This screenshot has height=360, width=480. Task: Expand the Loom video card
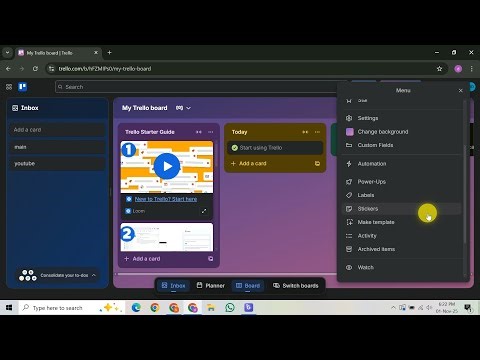click(x=204, y=211)
